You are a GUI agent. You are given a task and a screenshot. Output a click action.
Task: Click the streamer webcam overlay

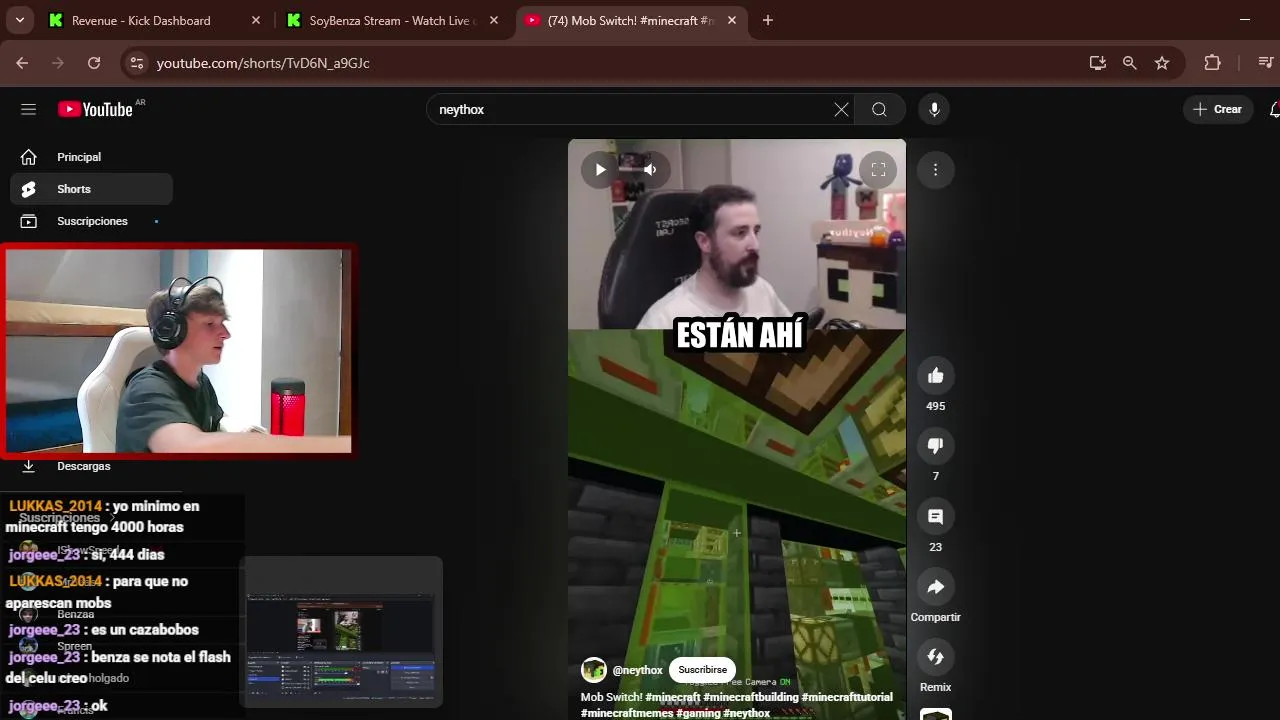(x=178, y=350)
